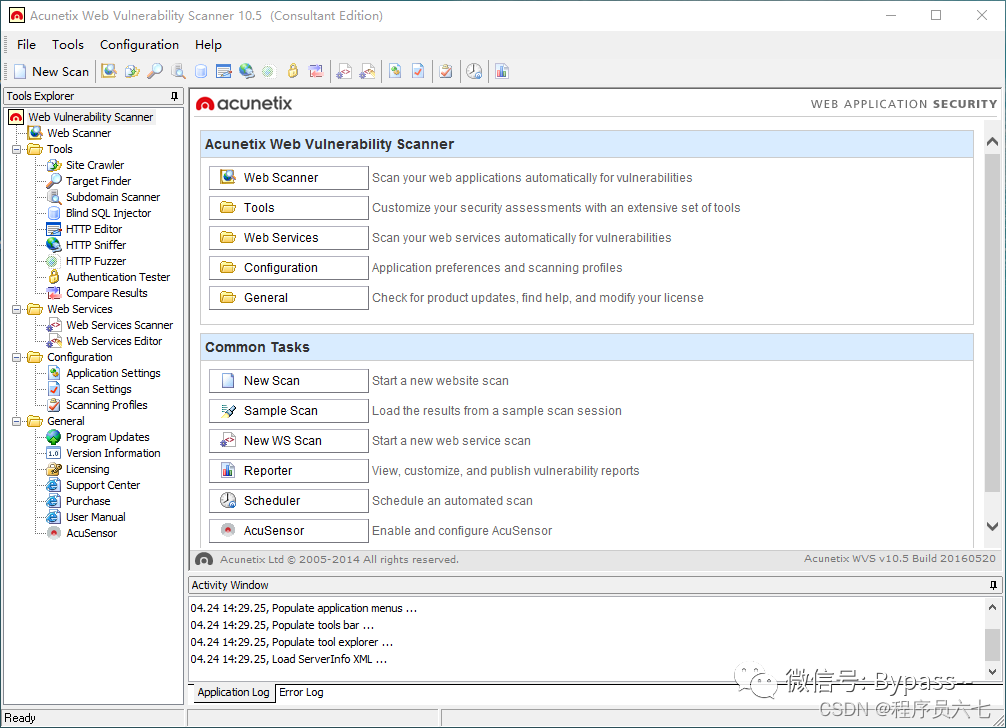Collapse the Tools folder in the tree

[x=17, y=149]
